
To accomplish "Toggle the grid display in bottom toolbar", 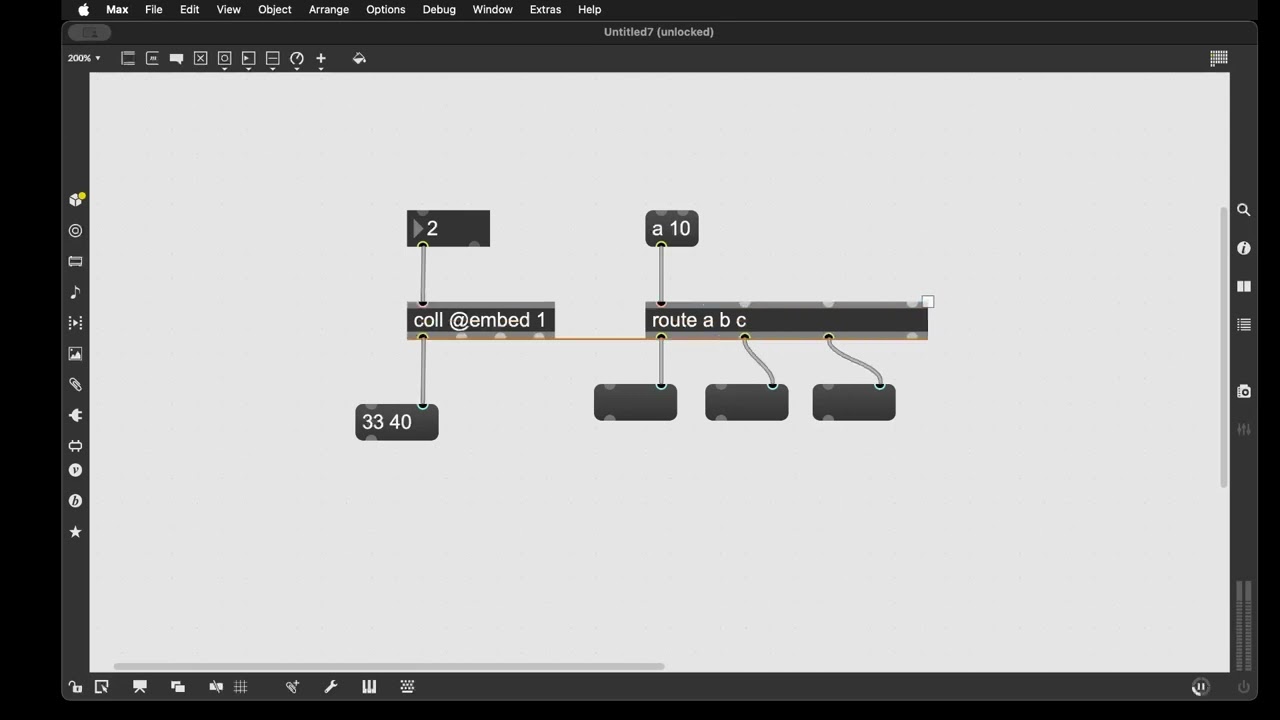I will [241, 687].
